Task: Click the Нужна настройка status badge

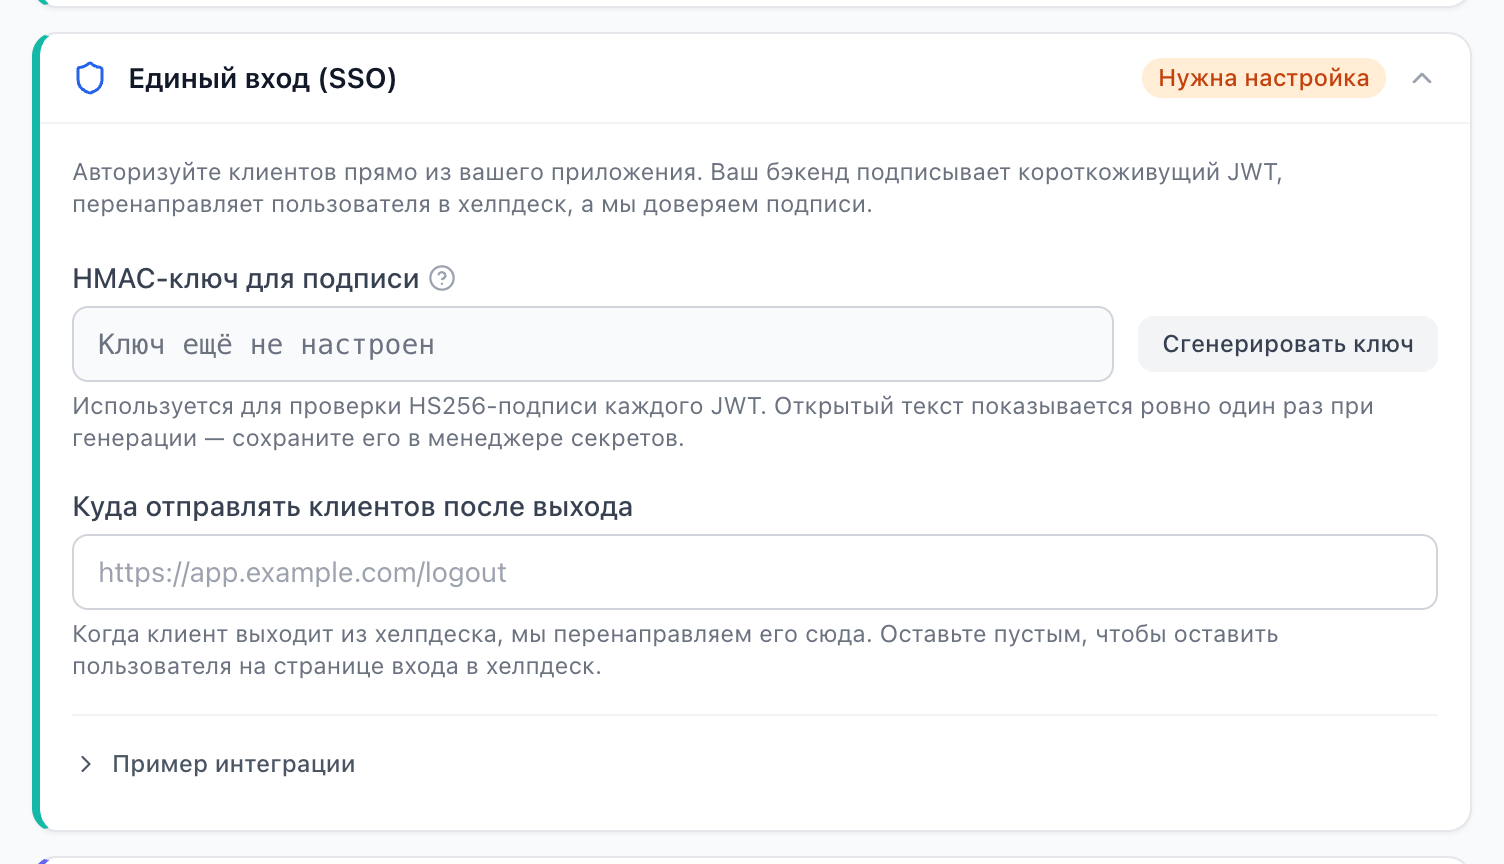Action: point(1264,78)
